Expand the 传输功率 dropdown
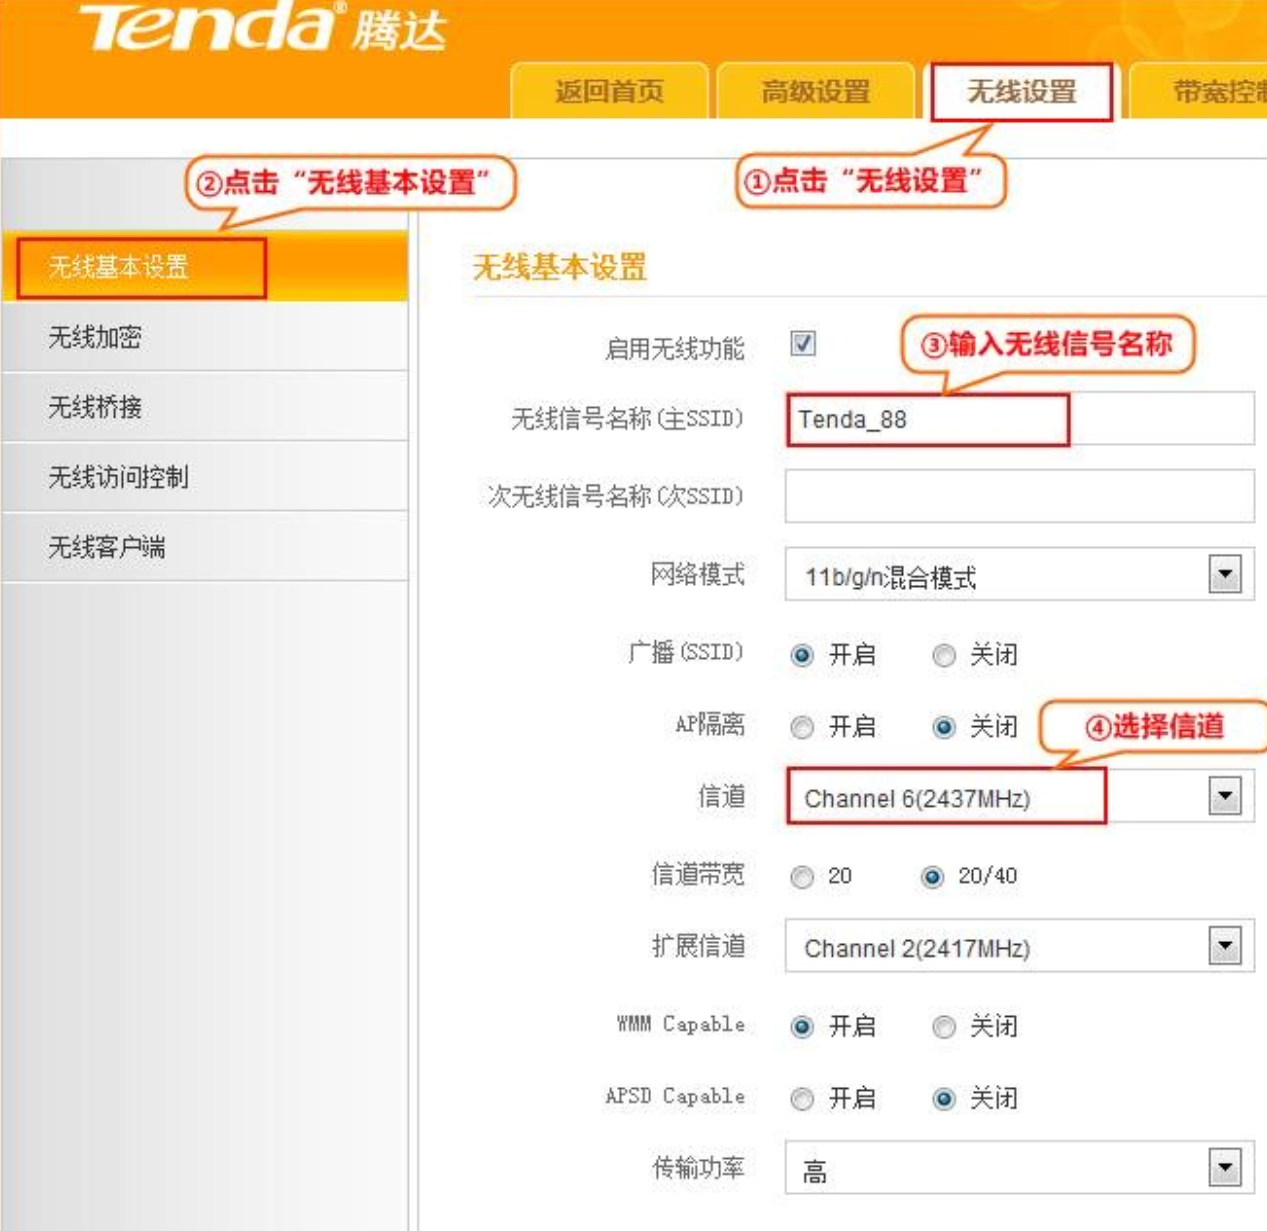This screenshot has width=1267, height=1231. pos(1225,1167)
